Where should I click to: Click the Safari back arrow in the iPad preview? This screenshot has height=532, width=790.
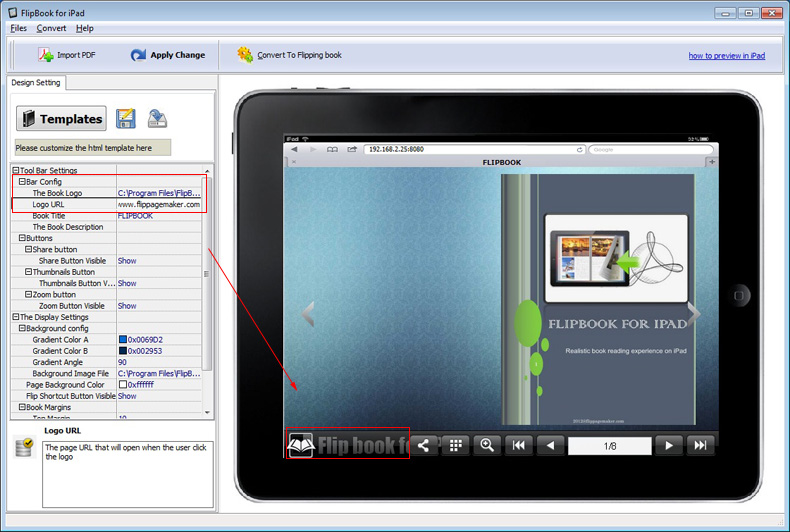point(294,150)
